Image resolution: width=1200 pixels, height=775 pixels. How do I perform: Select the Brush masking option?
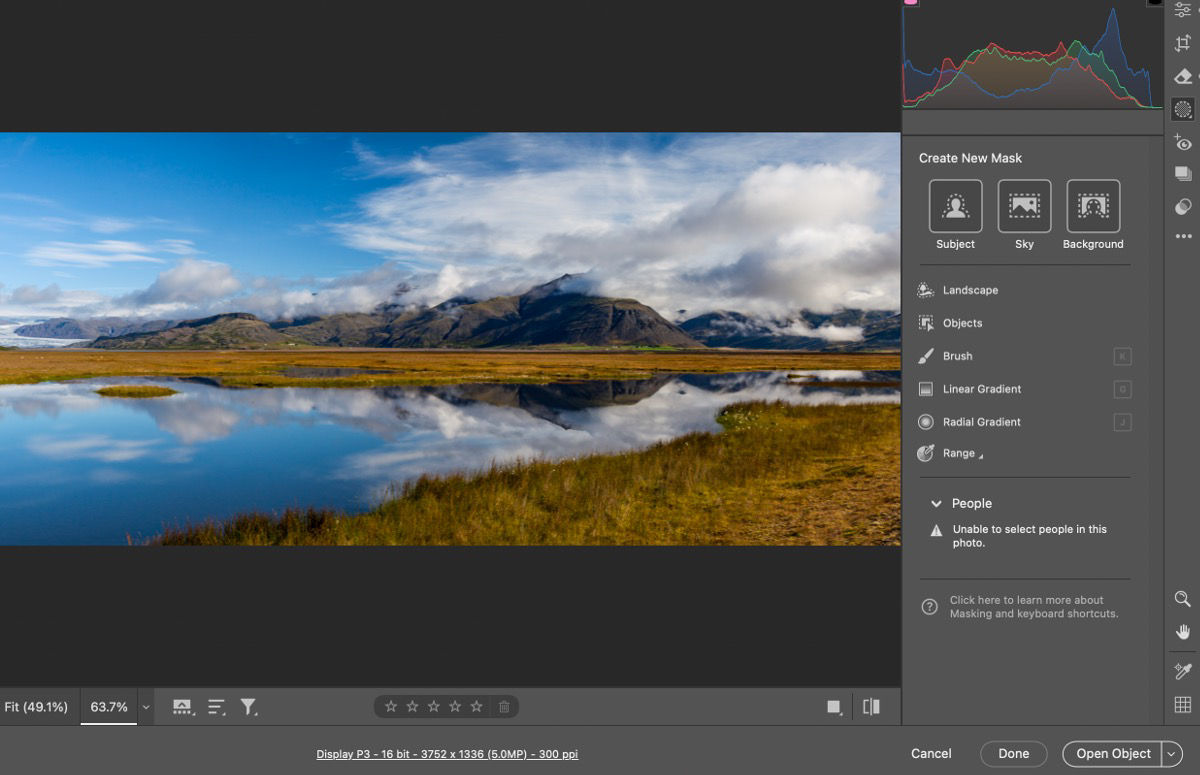957,356
